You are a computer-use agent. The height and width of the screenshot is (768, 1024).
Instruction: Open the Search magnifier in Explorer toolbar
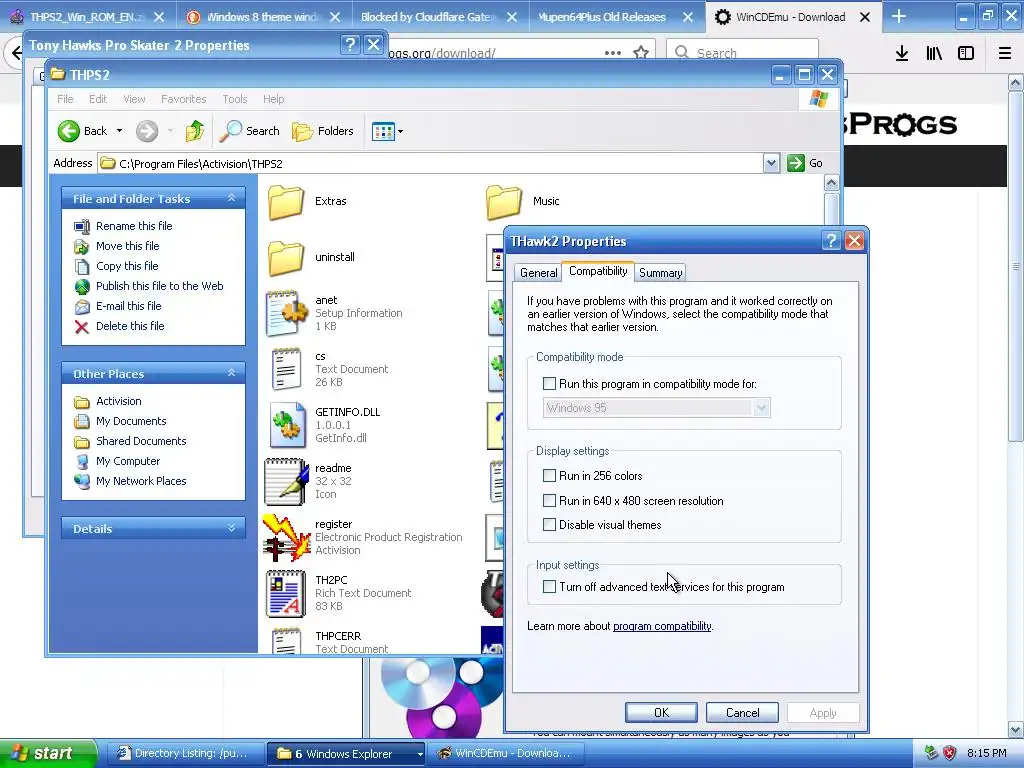[x=230, y=131]
